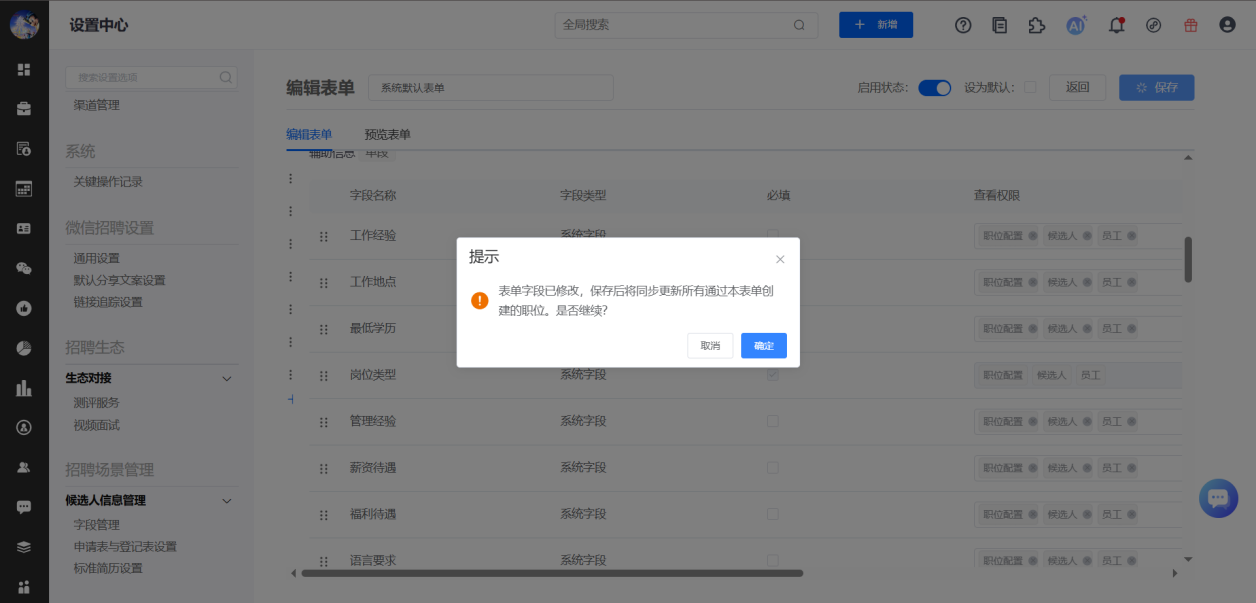Focus the 全局搜索 input
The width and height of the screenshot is (1256, 603).
(686, 25)
